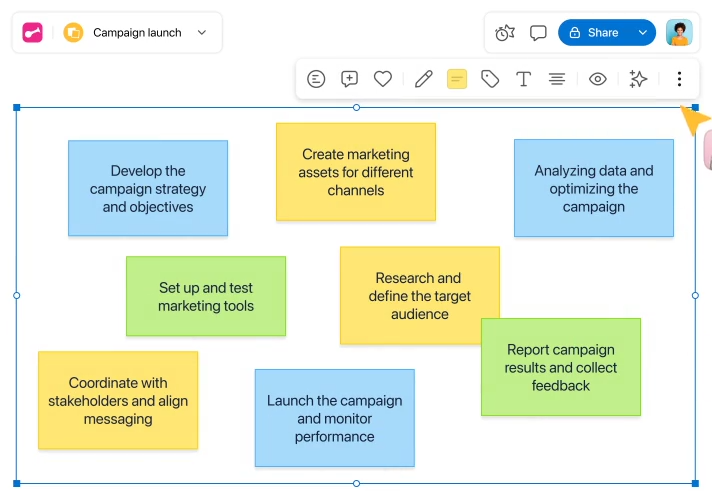Expand the Campaign launch board dropdown

coord(202,33)
